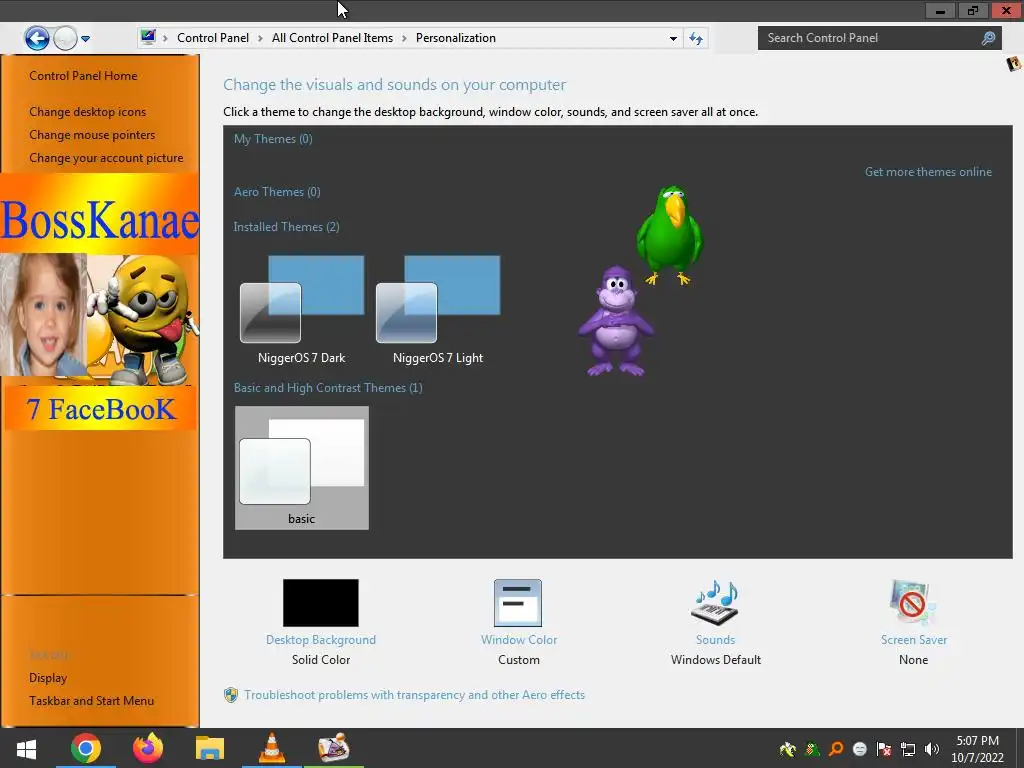Click the green parrot character
The image size is (1024, 768).
(x=670, y=235)
